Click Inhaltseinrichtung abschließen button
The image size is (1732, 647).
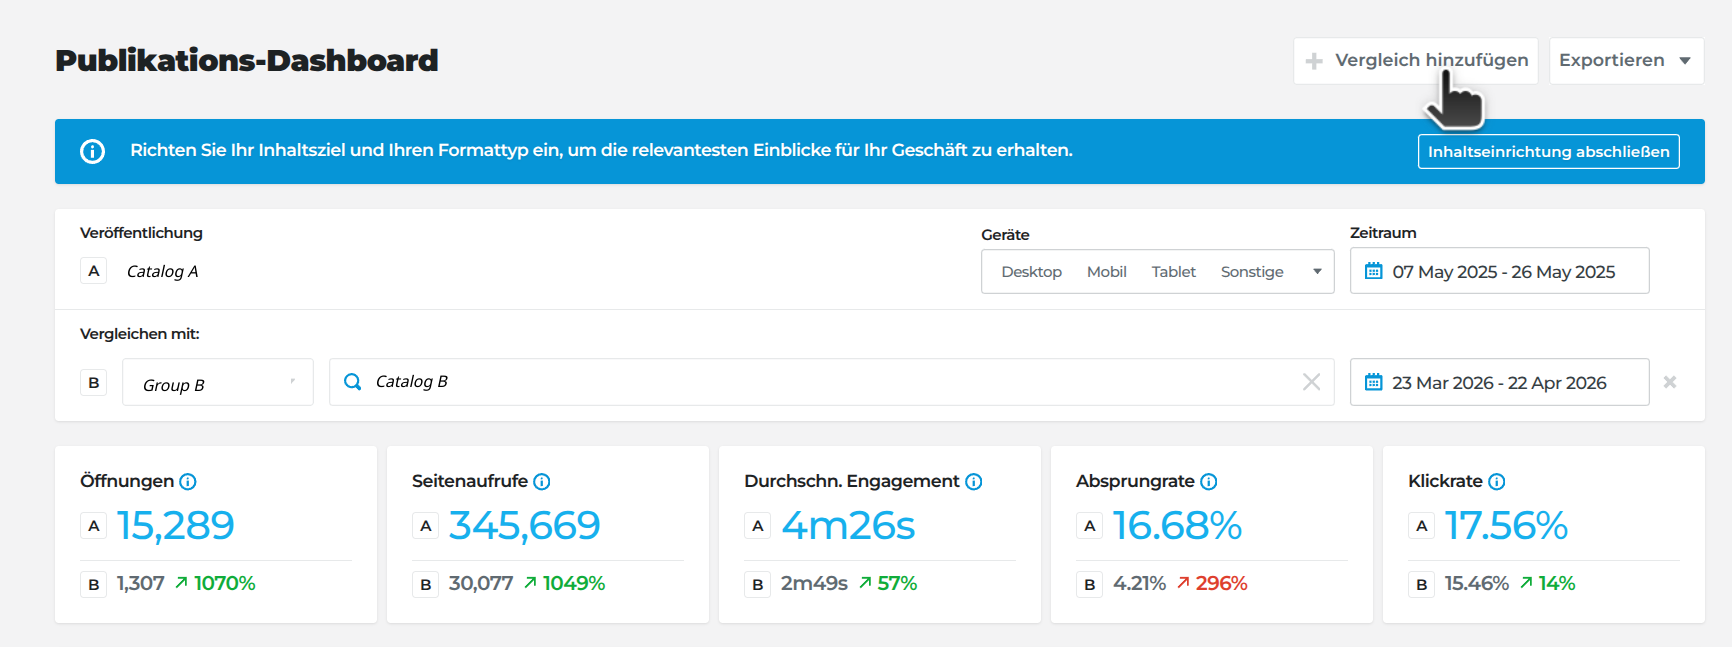pyautogui.click(x=1548, y=152)
